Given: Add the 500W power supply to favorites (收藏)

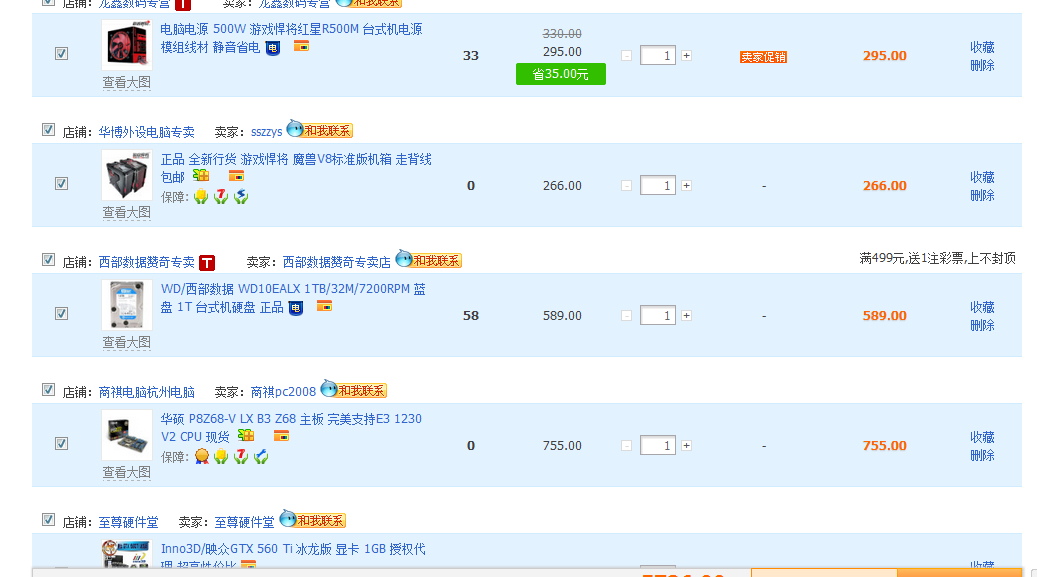Looking at the screenshot, I should 982,47.
